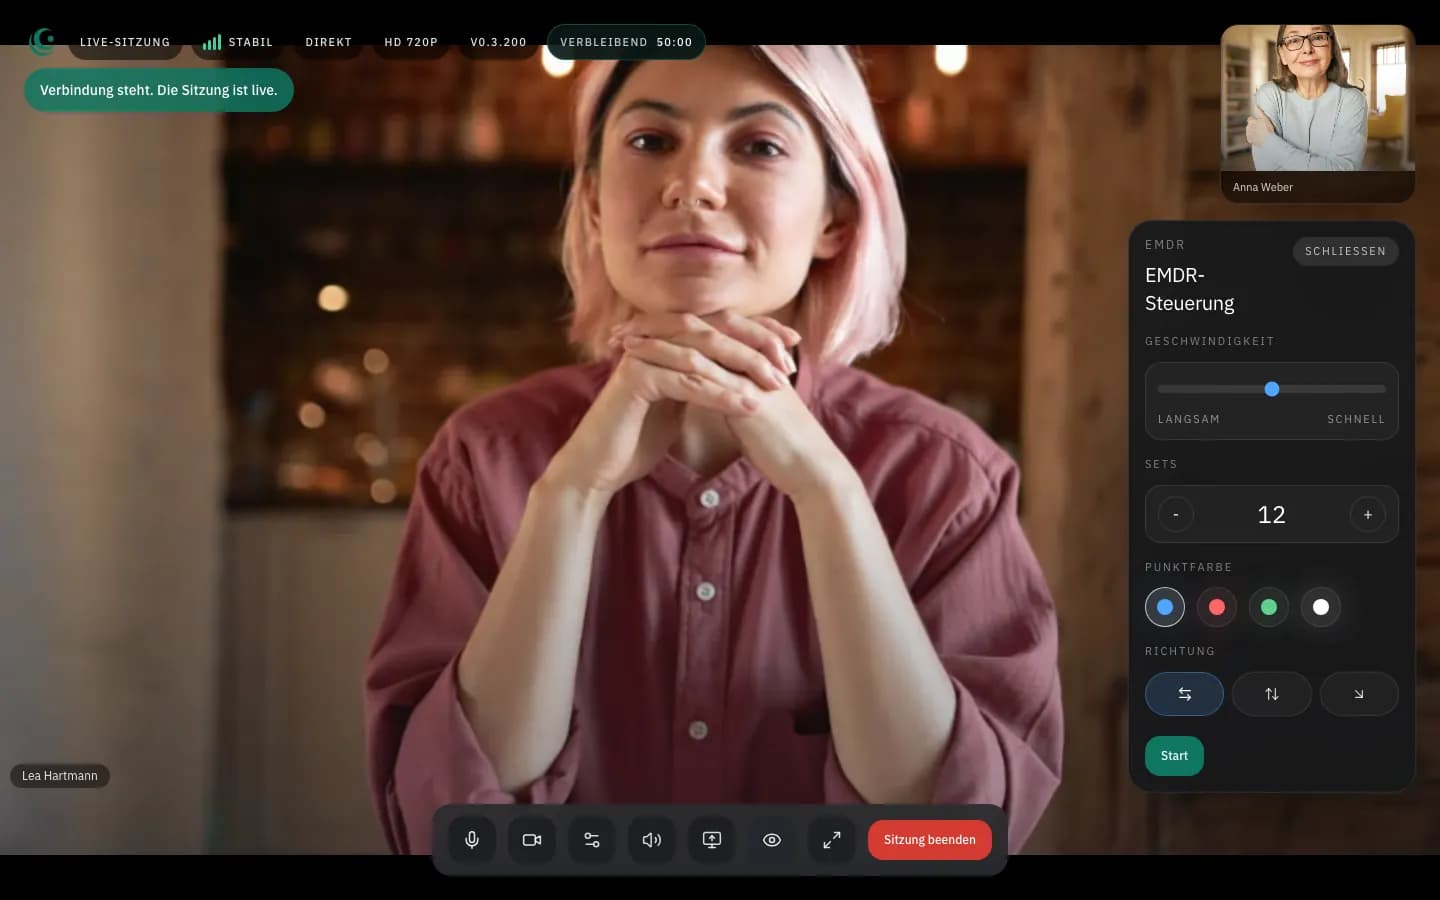
Task: Open the EMDR controls sliders icon
Action: pos(592,840)
